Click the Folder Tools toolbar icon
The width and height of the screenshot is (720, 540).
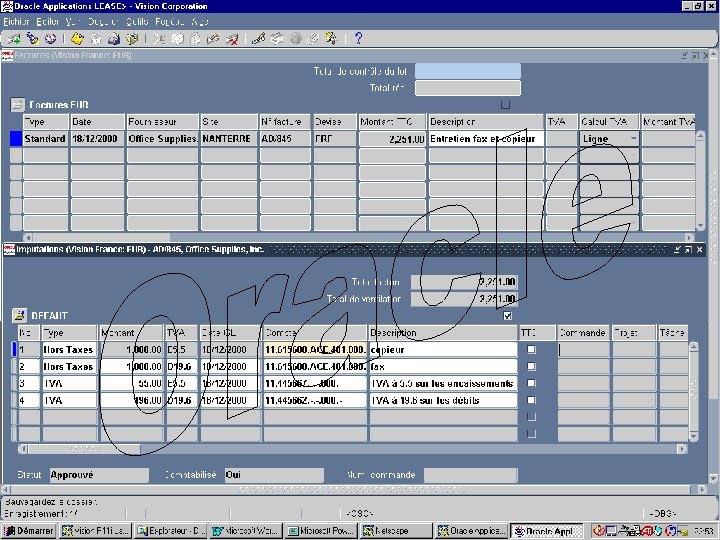click(x=331, y=39)
